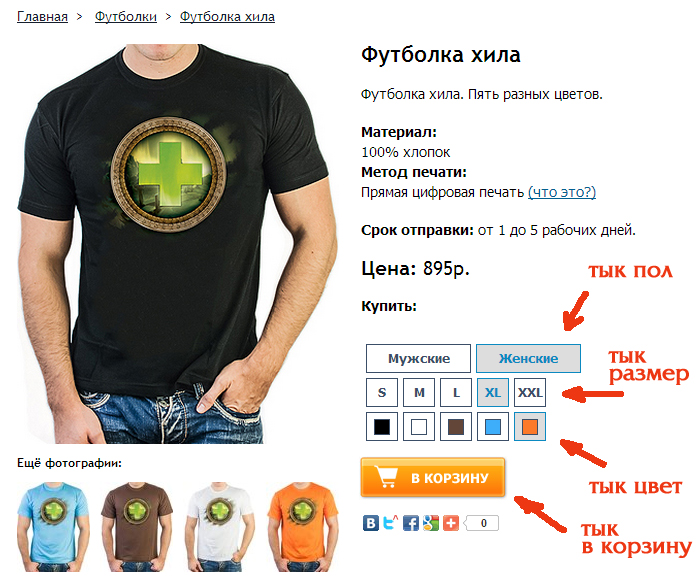699x586 pixels.
Task: Pick the orange color swatch
Action: tap(530, 426)
